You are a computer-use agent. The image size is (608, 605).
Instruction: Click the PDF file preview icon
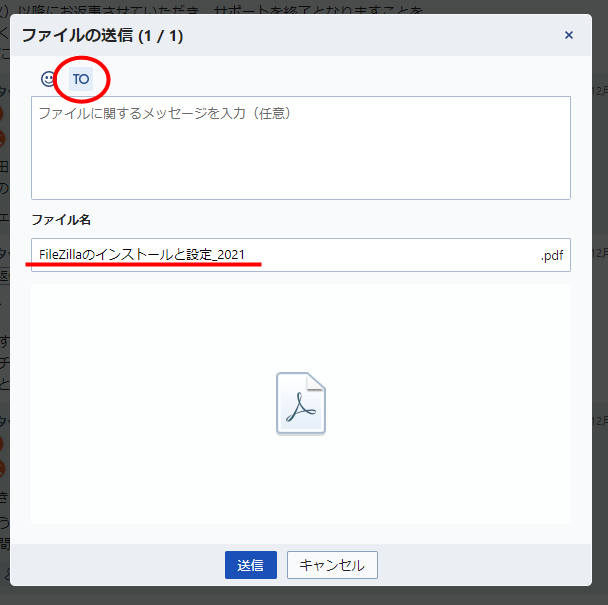tap(300, 404)
